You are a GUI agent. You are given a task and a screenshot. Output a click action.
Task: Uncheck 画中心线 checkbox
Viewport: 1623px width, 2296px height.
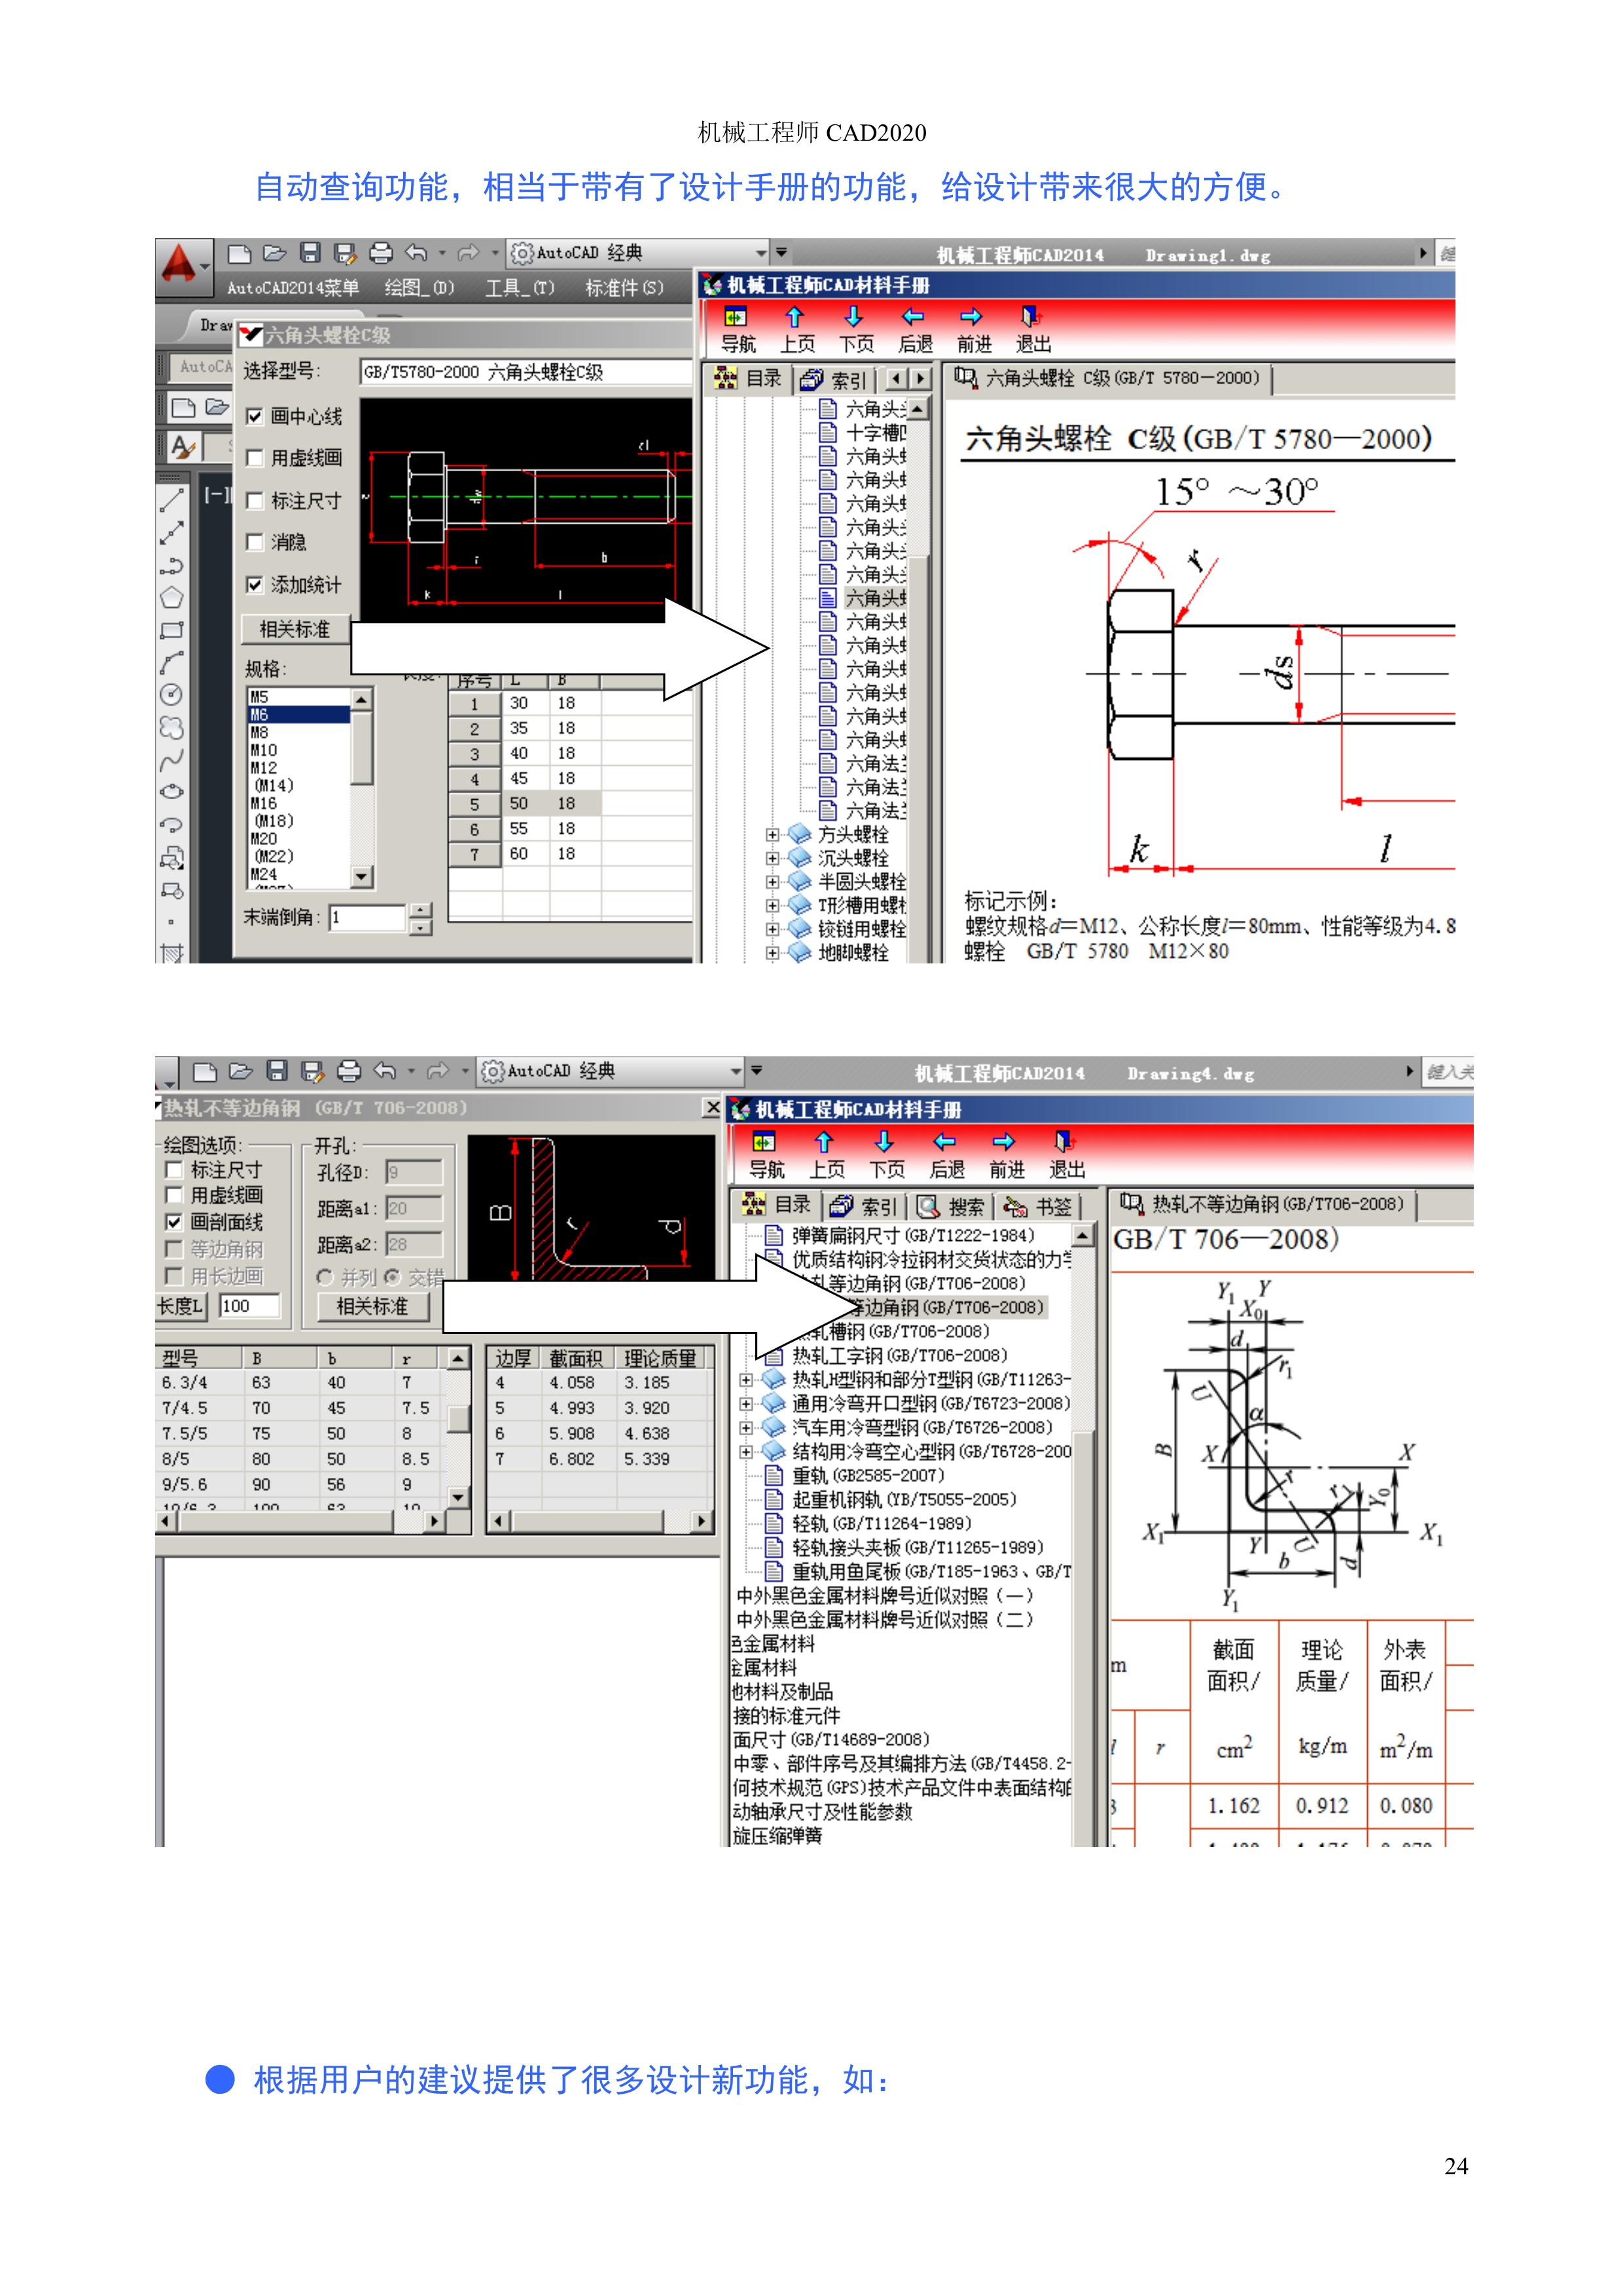255,416
